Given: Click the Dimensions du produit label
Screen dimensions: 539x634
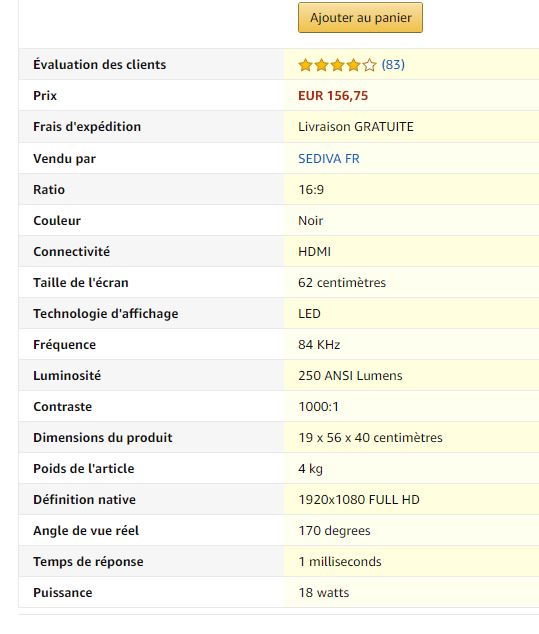Looking at the screenshot, I should pos(103,437).
